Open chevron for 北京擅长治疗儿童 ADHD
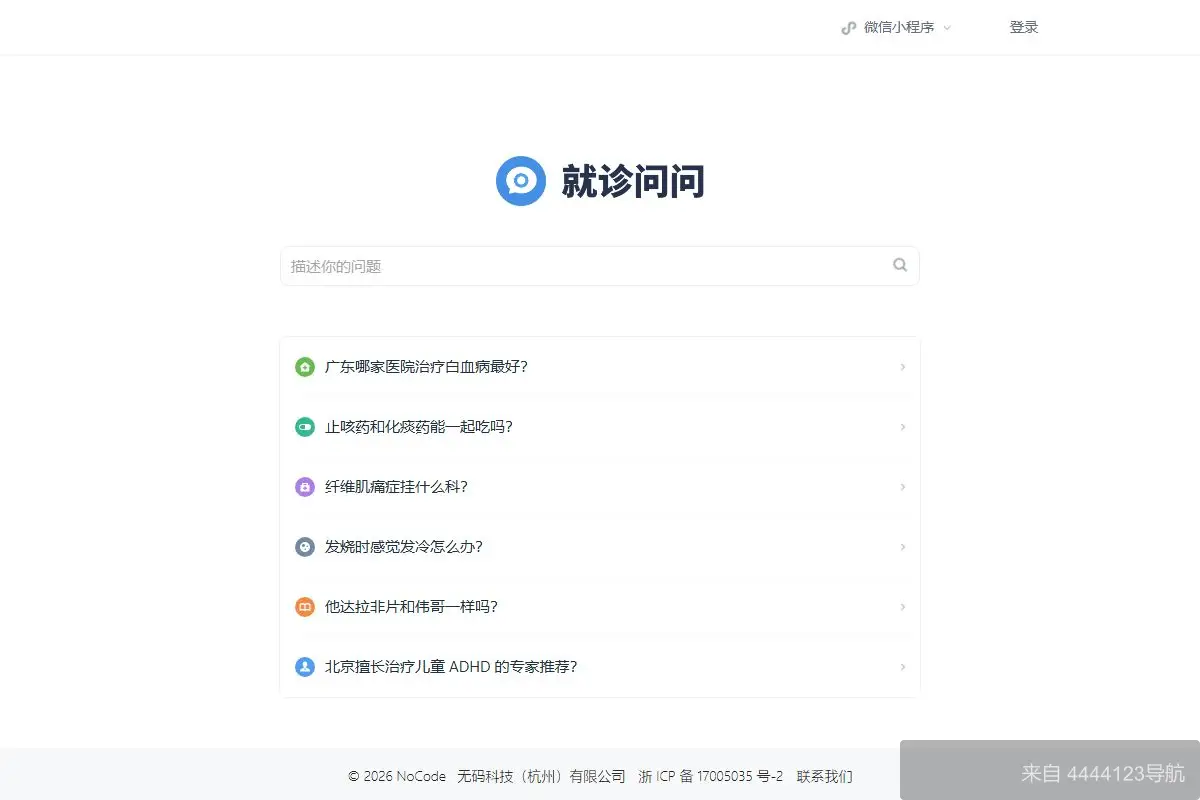The width and height of the screenshot is (1200, 800). click(903, 667)
